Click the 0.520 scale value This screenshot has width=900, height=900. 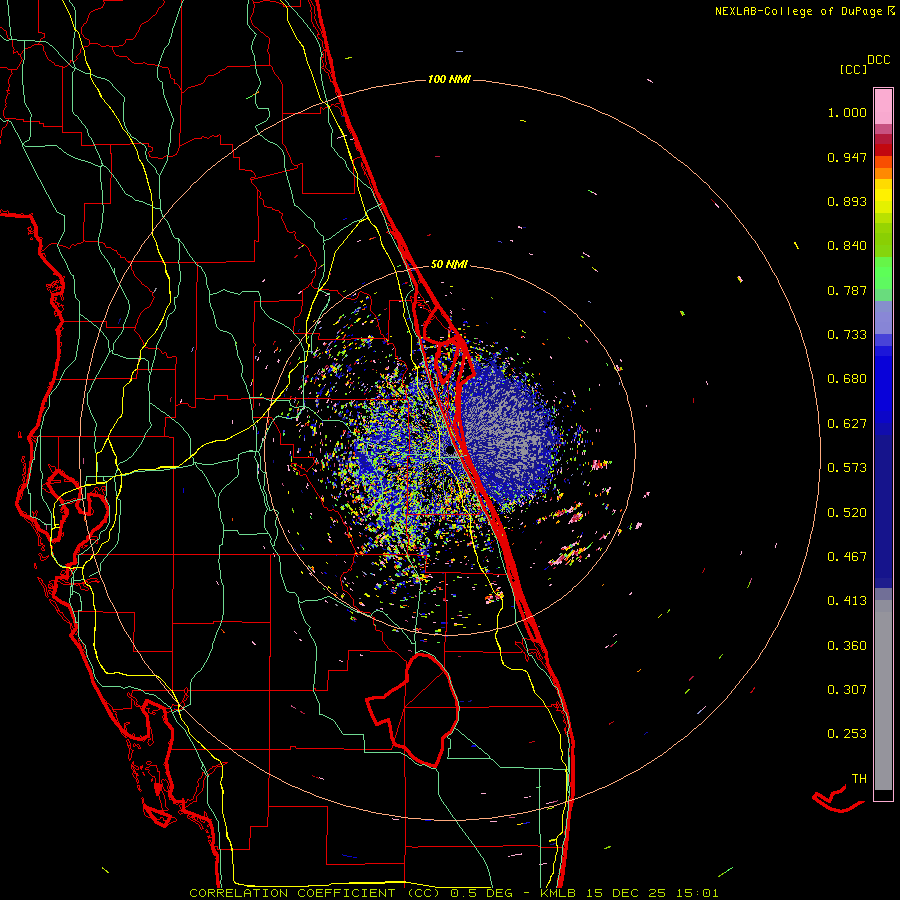847,513
